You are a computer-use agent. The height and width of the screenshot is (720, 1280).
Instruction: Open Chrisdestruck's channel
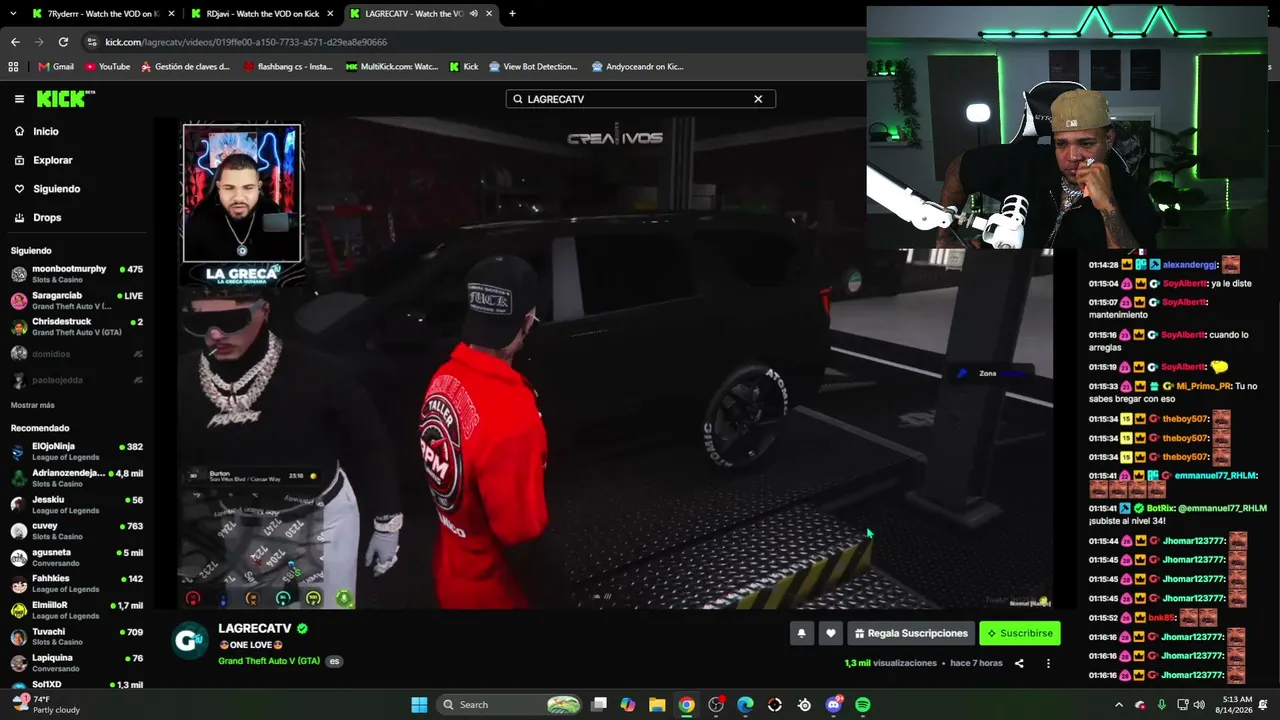point(77,326)
